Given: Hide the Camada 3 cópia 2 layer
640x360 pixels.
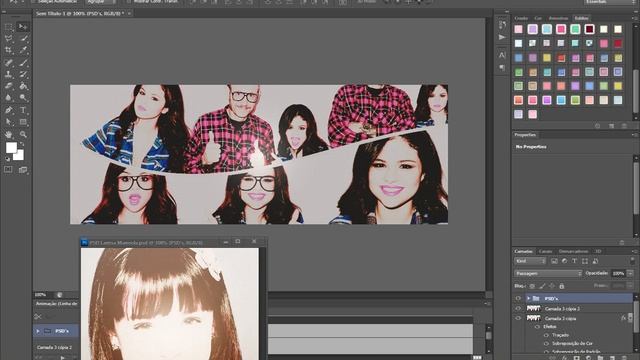Looking at the screenshot, I should [518, 309].
